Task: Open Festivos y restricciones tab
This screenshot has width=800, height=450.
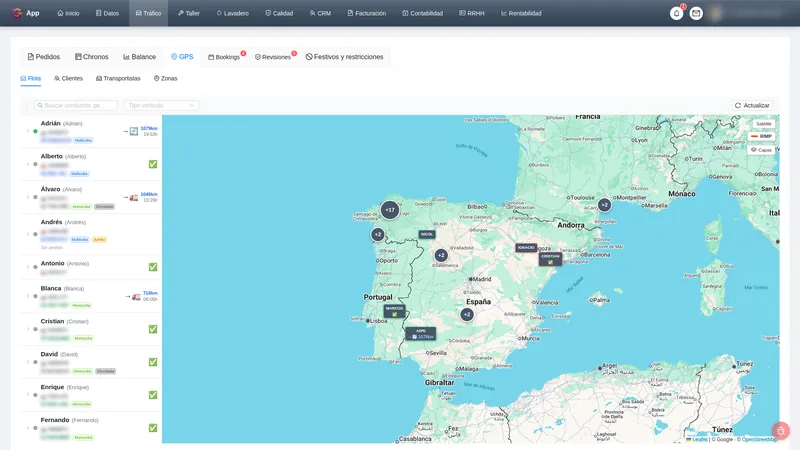Action: tap(344, 57)
